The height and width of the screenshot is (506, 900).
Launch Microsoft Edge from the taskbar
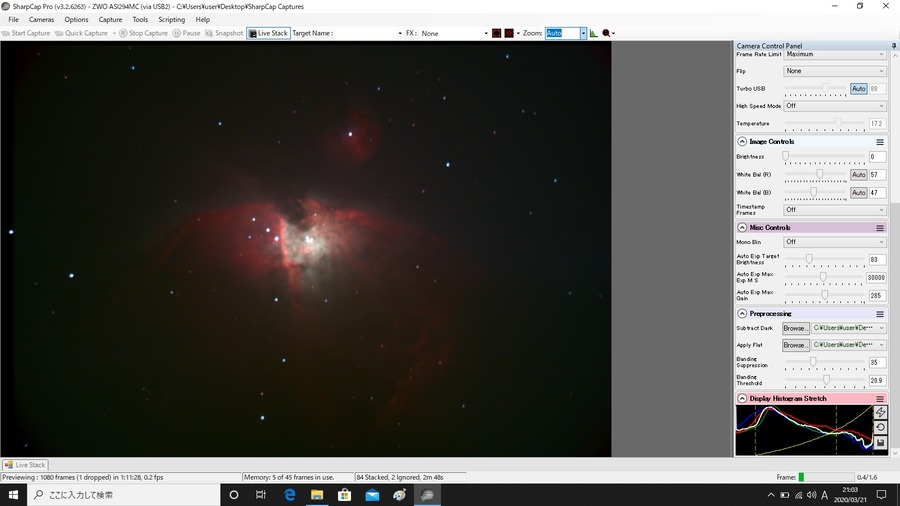(x=289, y=495)
